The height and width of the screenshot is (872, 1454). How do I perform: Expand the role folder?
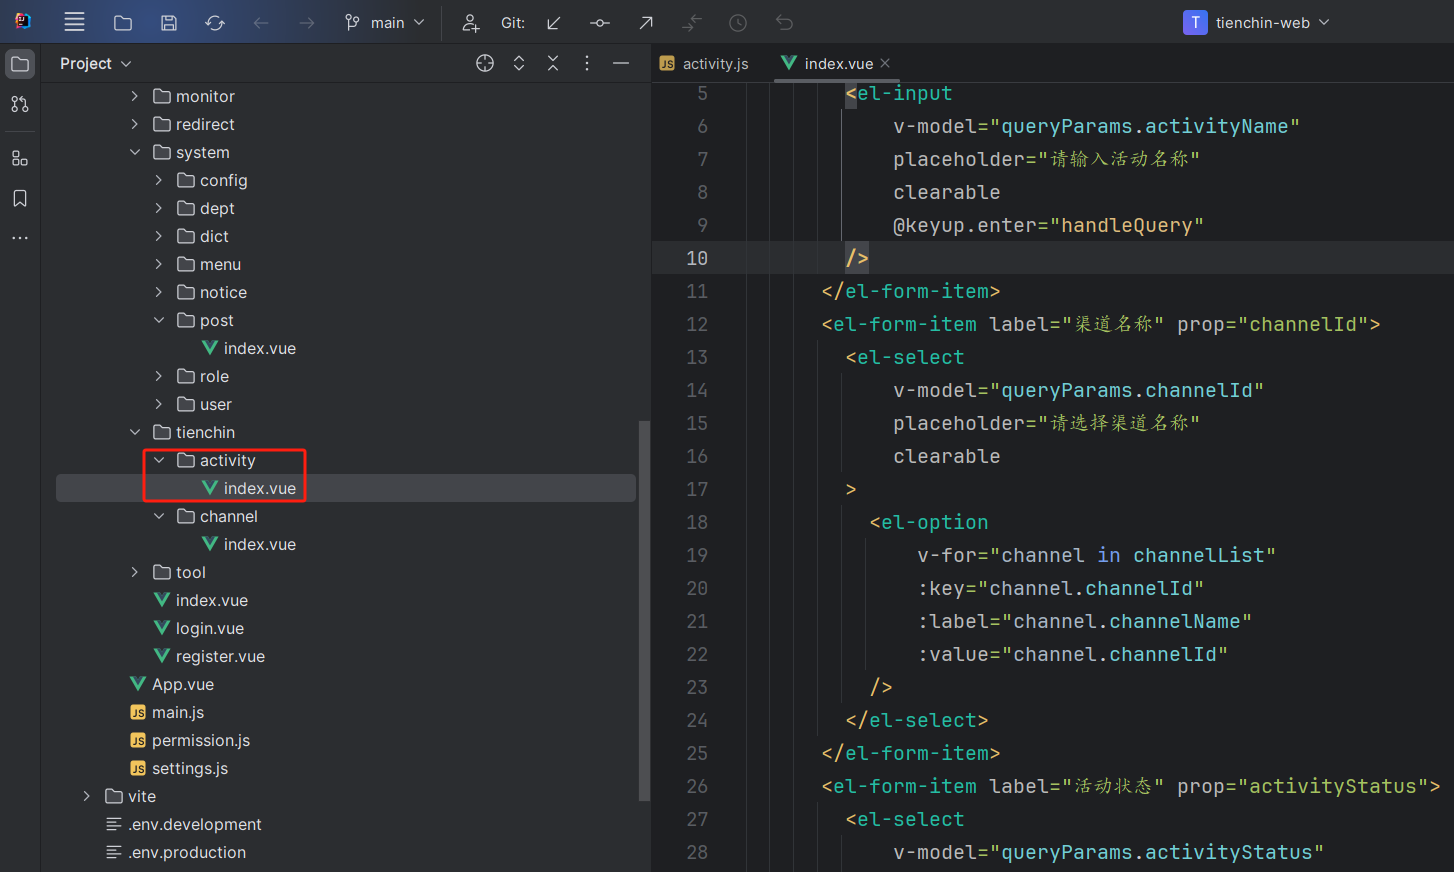point(159,376)
